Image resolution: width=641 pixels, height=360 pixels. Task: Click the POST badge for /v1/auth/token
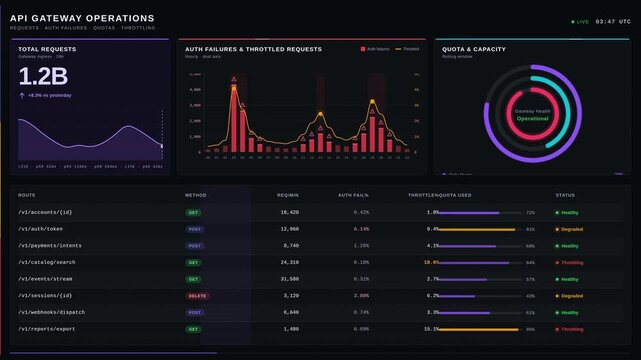(195, 229)
